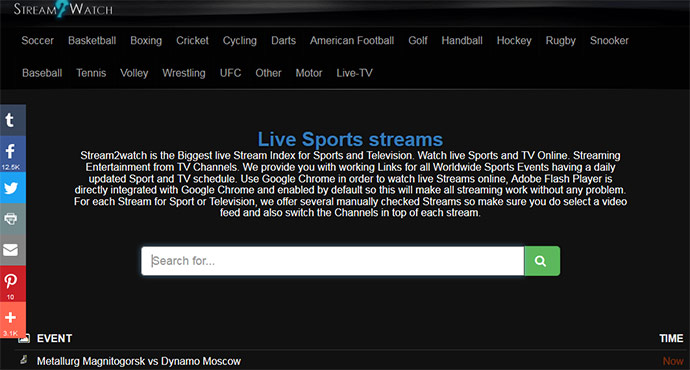
Task: Open more share options with the plus icon
Action: pos(13,320)
